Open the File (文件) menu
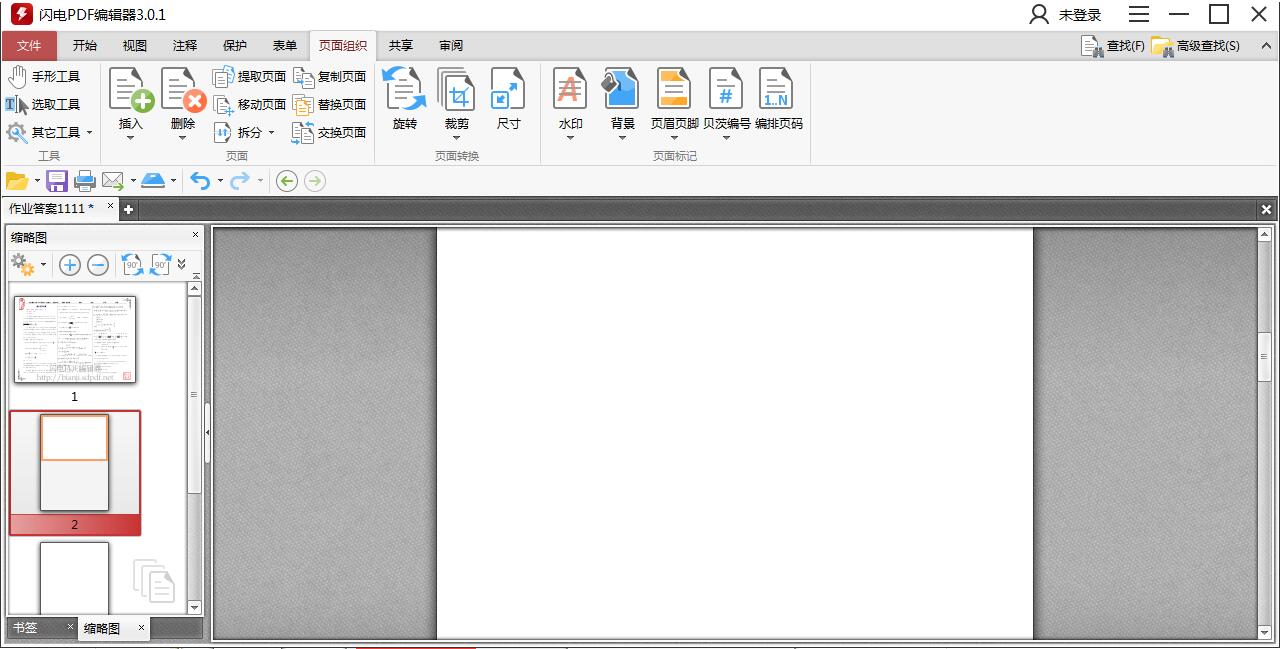 (x=29, y=46)
